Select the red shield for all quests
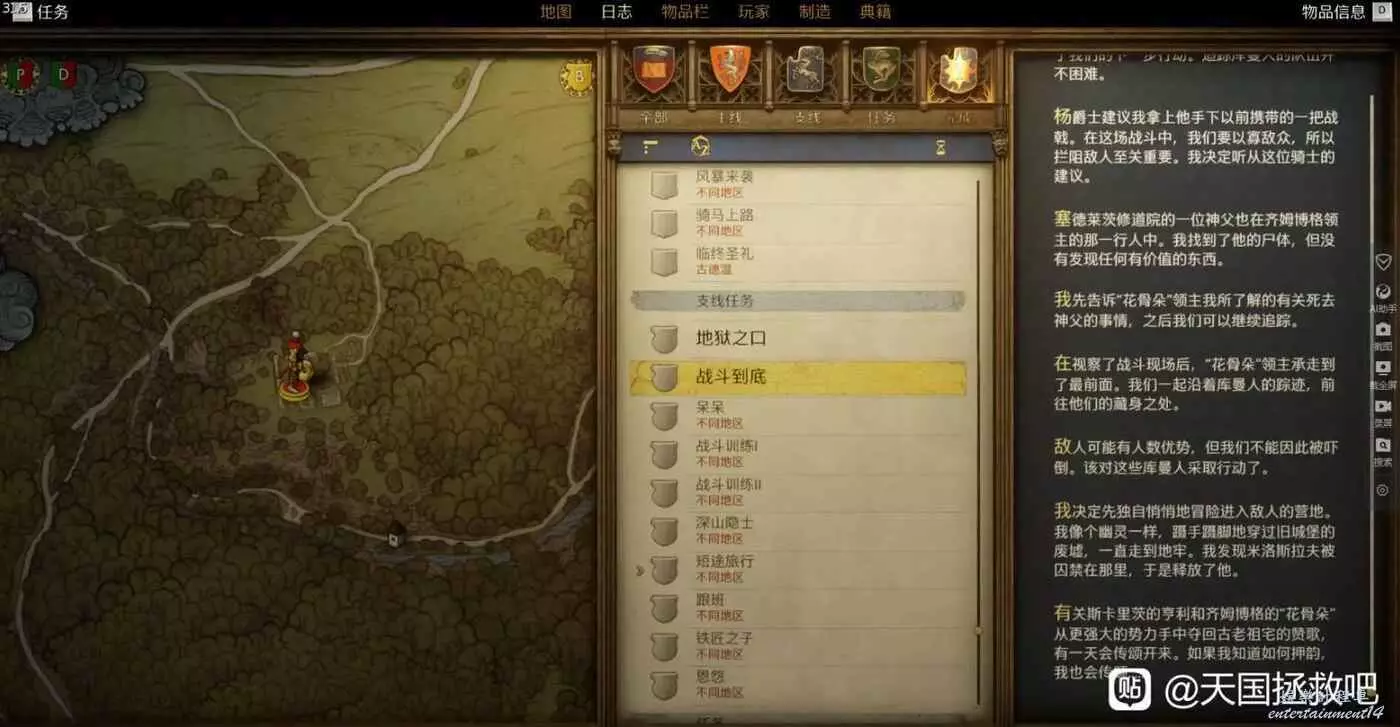The height and width of the screenshot is (727, 1400). click(x=654, y=70)
